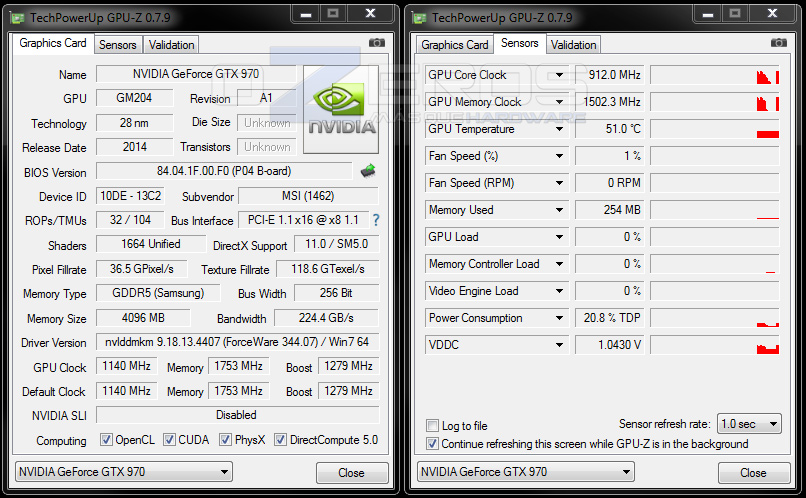
Task: Select Sensors tab in right window
Action: pos(520,43)
